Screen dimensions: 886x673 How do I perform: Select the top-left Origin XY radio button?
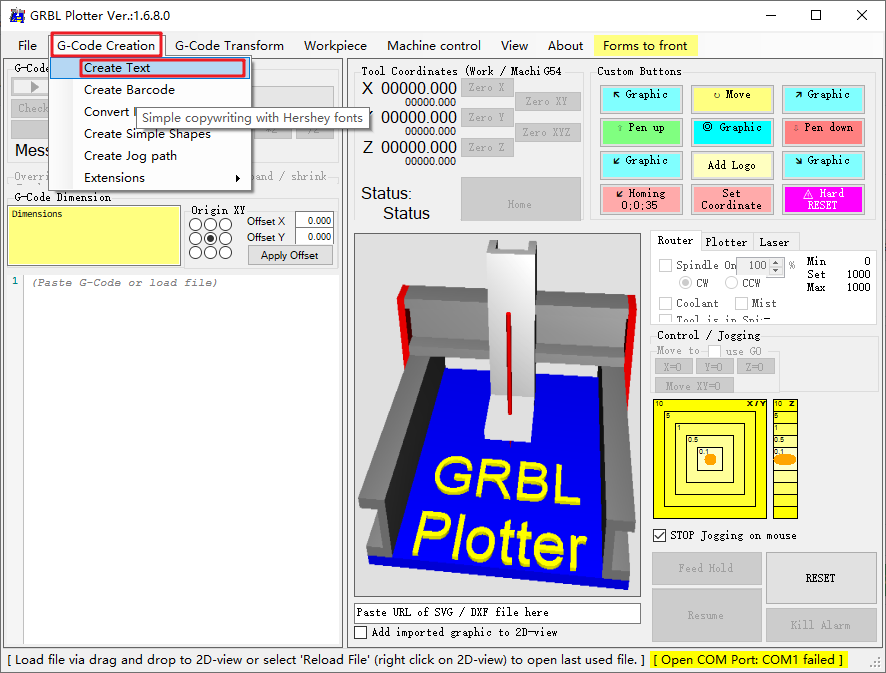[x=196, y=225]
